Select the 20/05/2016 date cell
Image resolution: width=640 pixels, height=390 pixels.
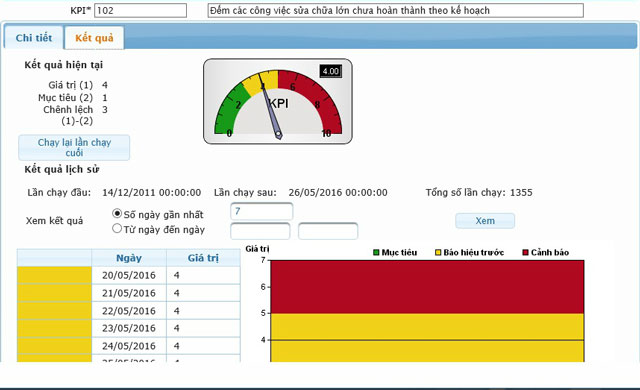129,275
